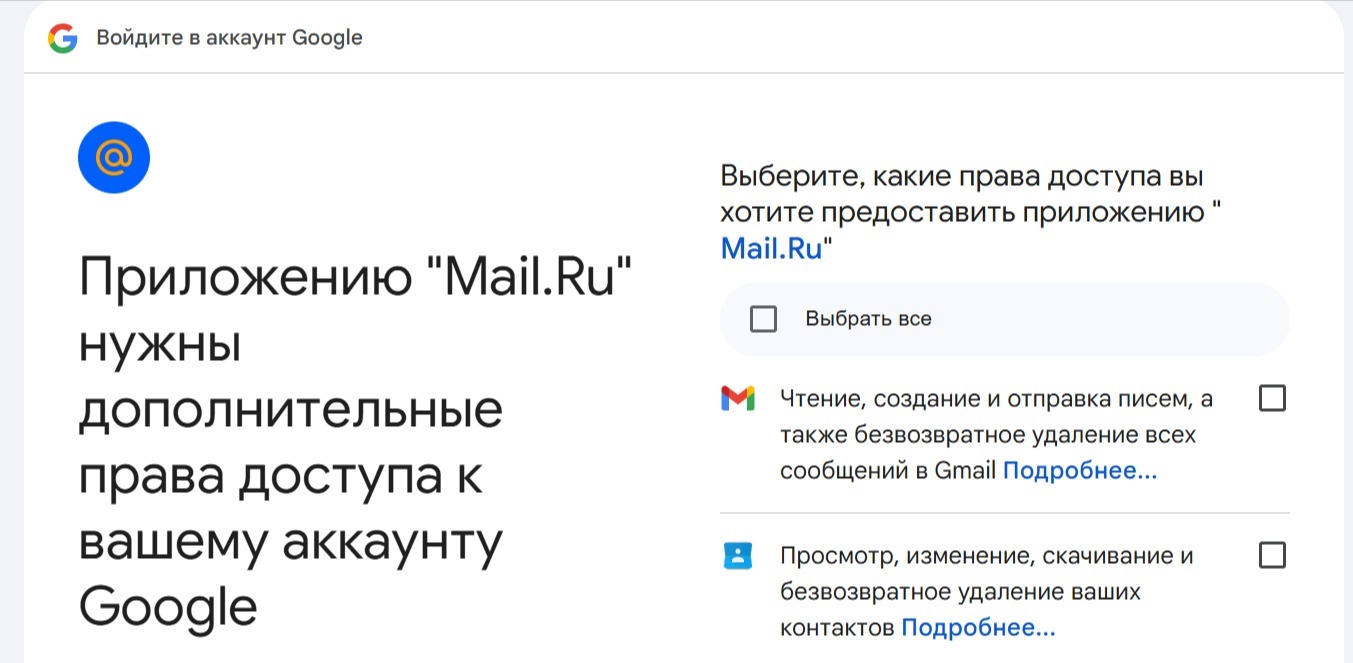Click the "Войдите в аккаунт Google" header title

229,39
